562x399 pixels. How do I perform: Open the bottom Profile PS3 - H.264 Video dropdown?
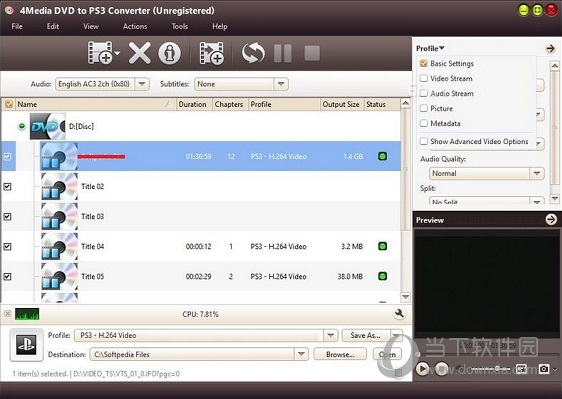coord(330,336)
